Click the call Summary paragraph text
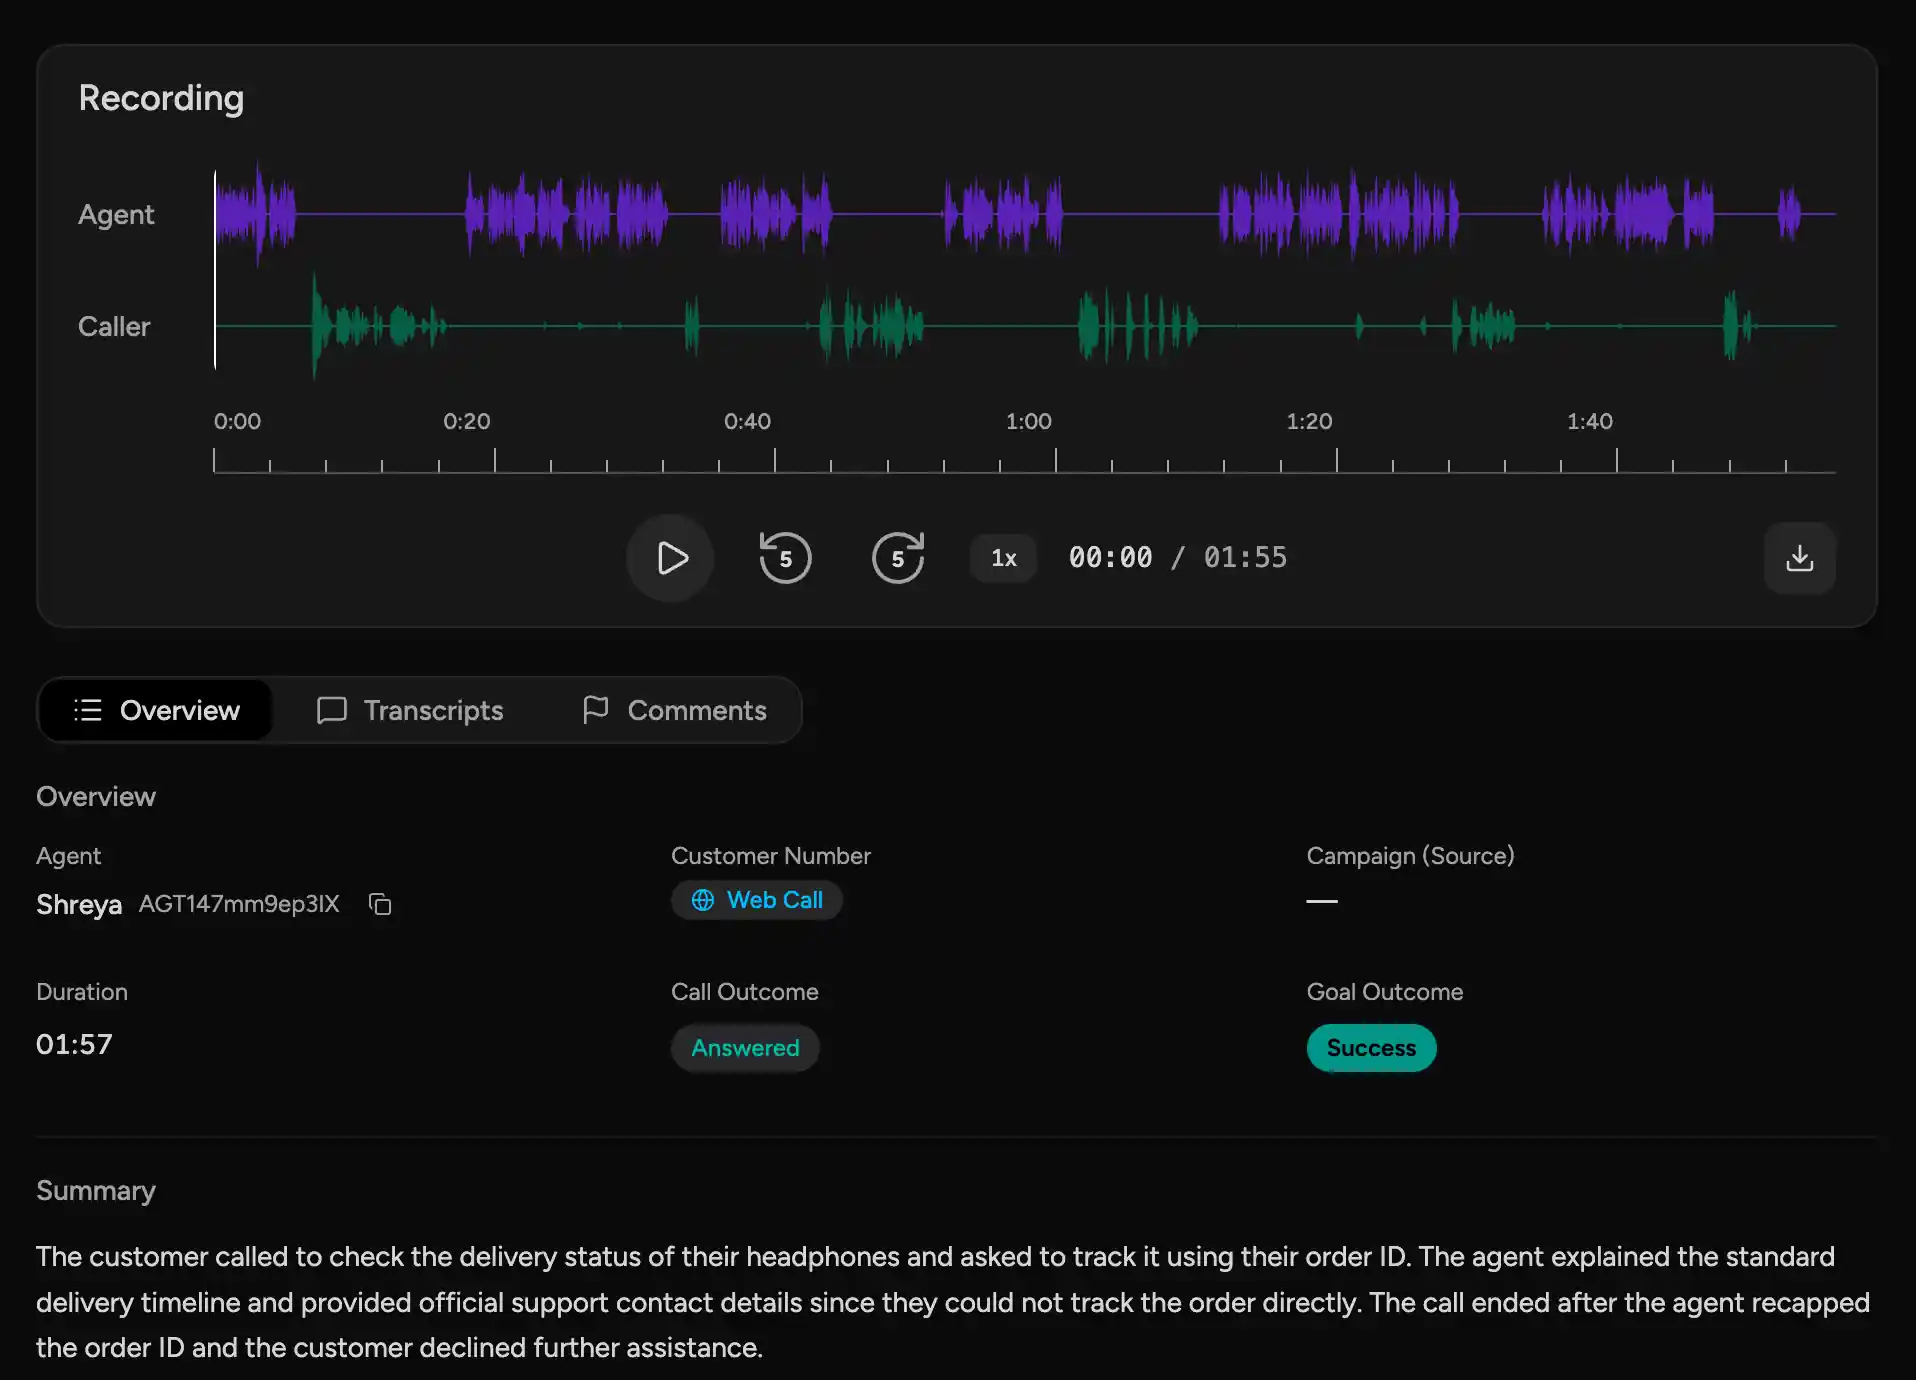The width and height of the screenshot is (1916, 1380). [953, 1302]
